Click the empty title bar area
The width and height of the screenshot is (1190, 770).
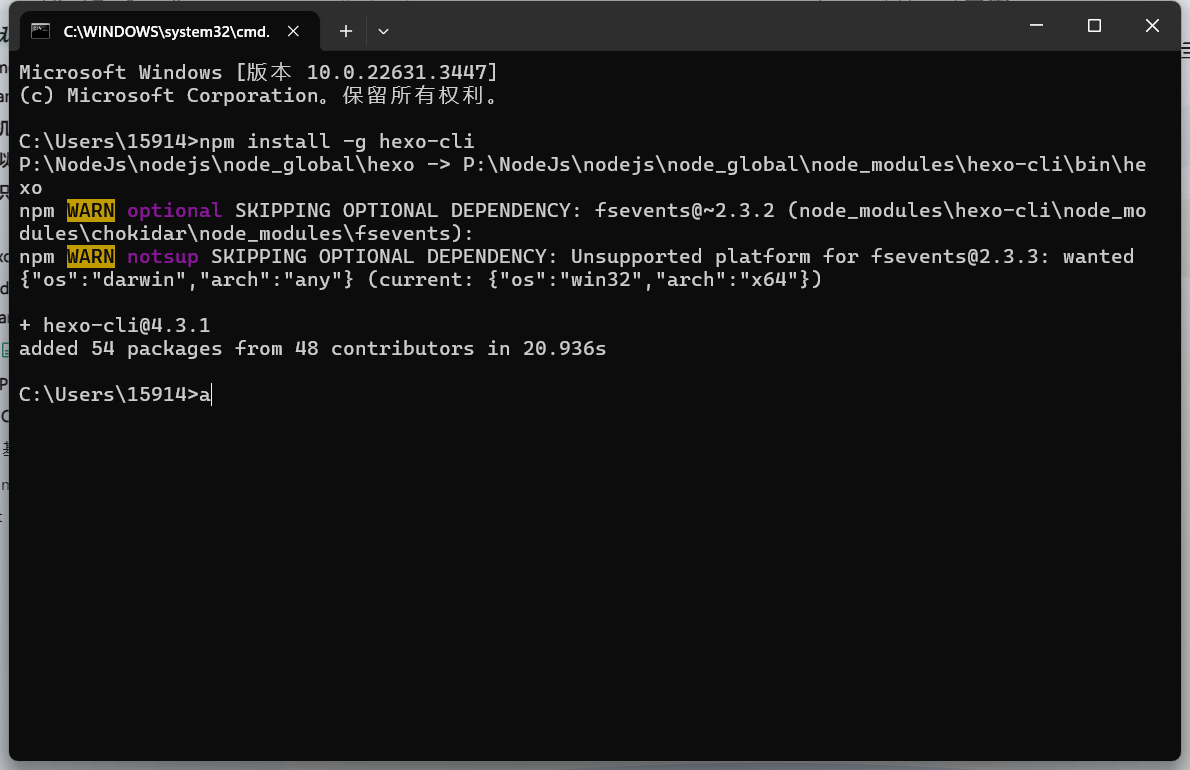(700, 28)
